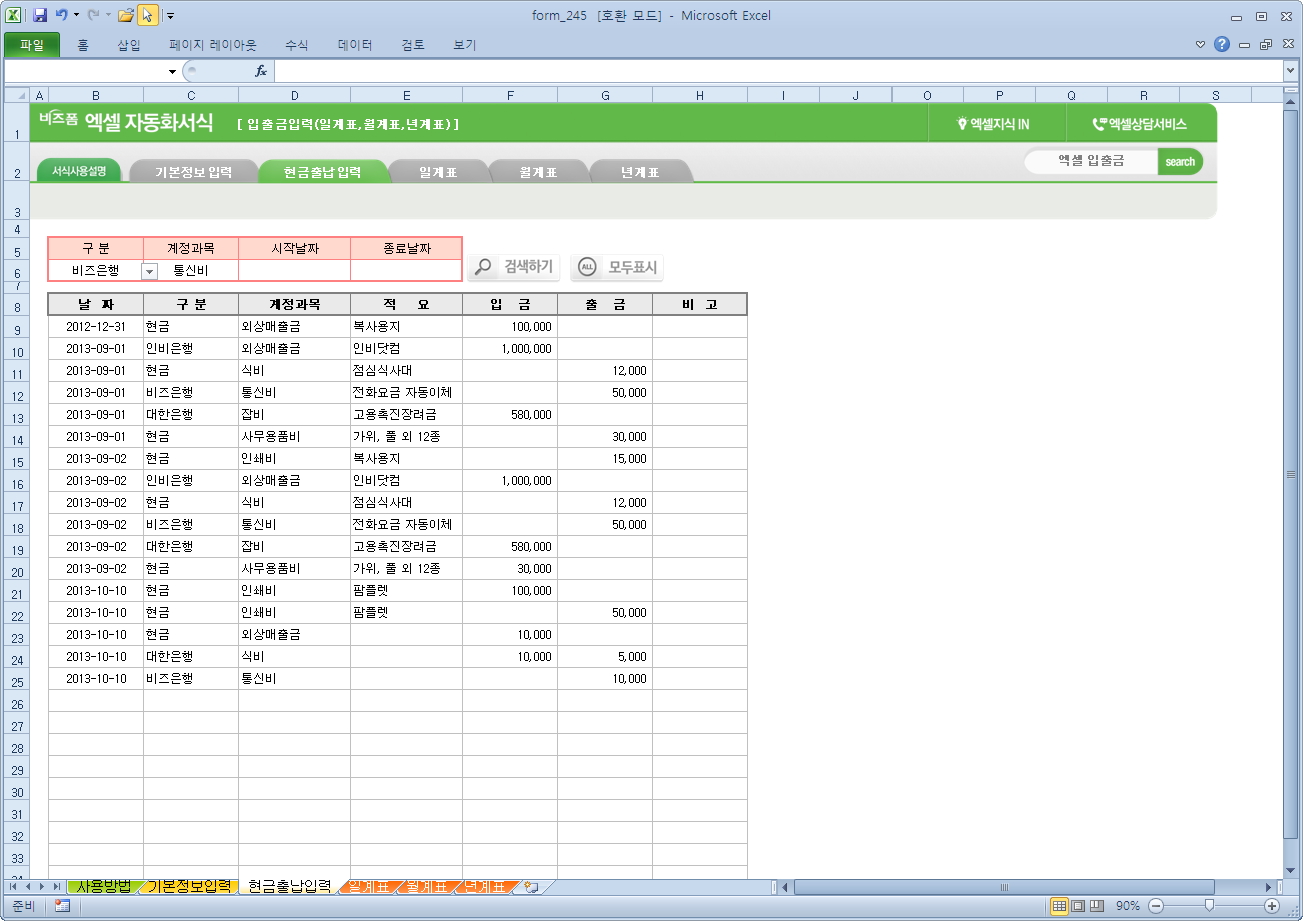
Task: Click the Save icon in quick access toolbar
Action: [x=40, y=16]
